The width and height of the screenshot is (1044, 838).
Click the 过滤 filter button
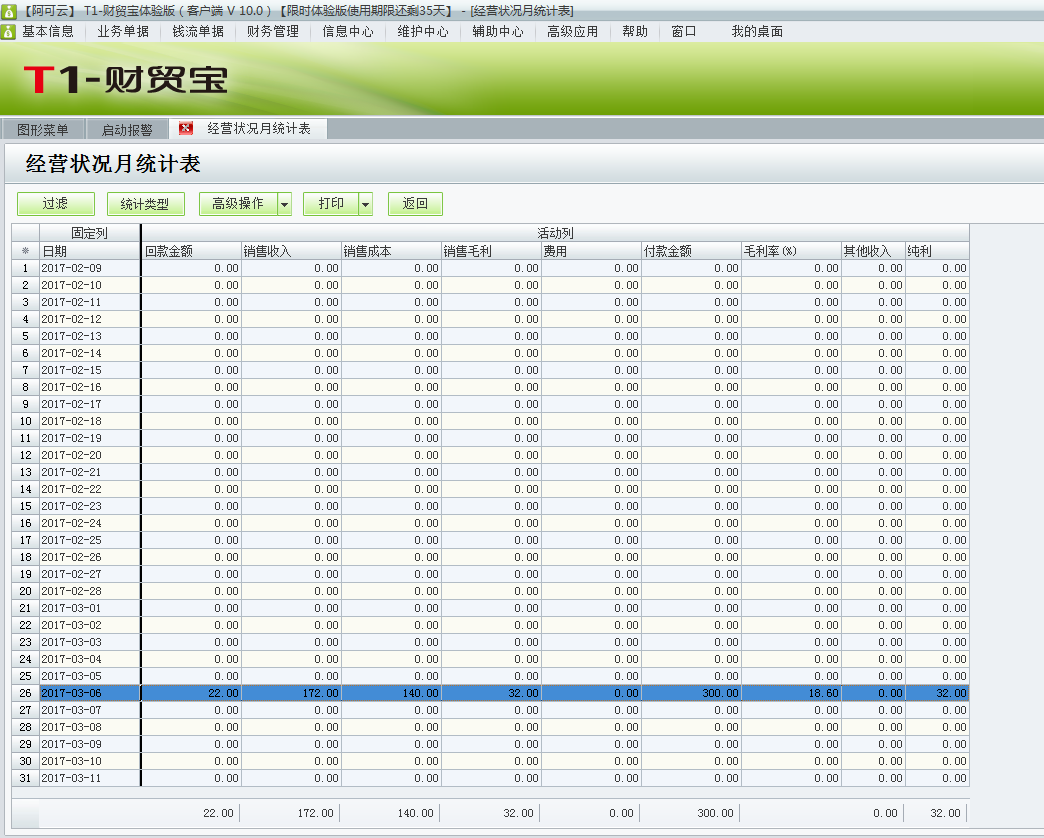tap(55, 203)
